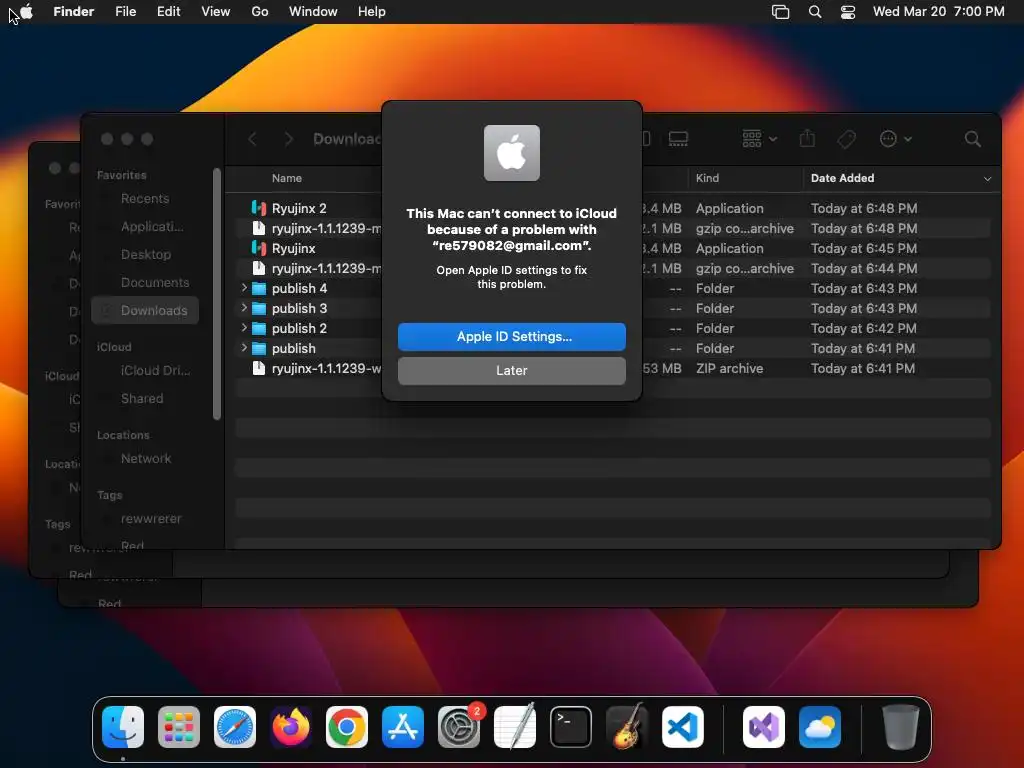Click the Stage Manager window icon in menu bar
This screenshot has height=768, width=1024.
780,12
